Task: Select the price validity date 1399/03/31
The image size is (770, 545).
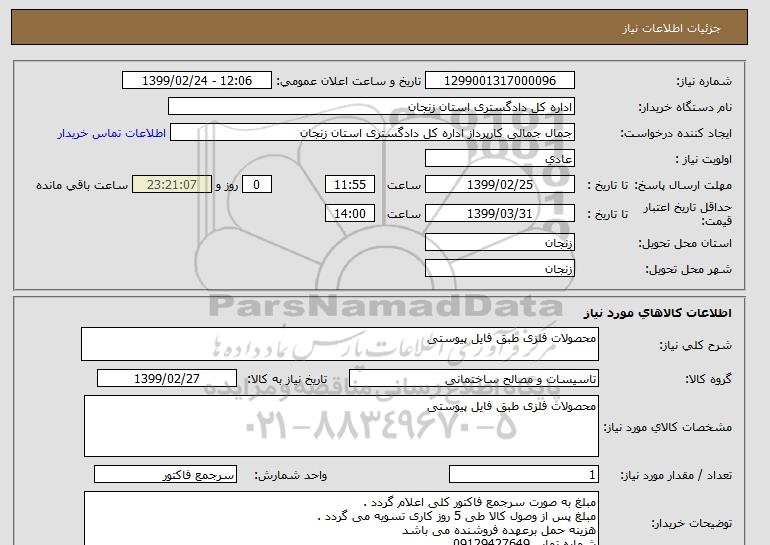Action: pyautogui.click(x=499, y=214)
